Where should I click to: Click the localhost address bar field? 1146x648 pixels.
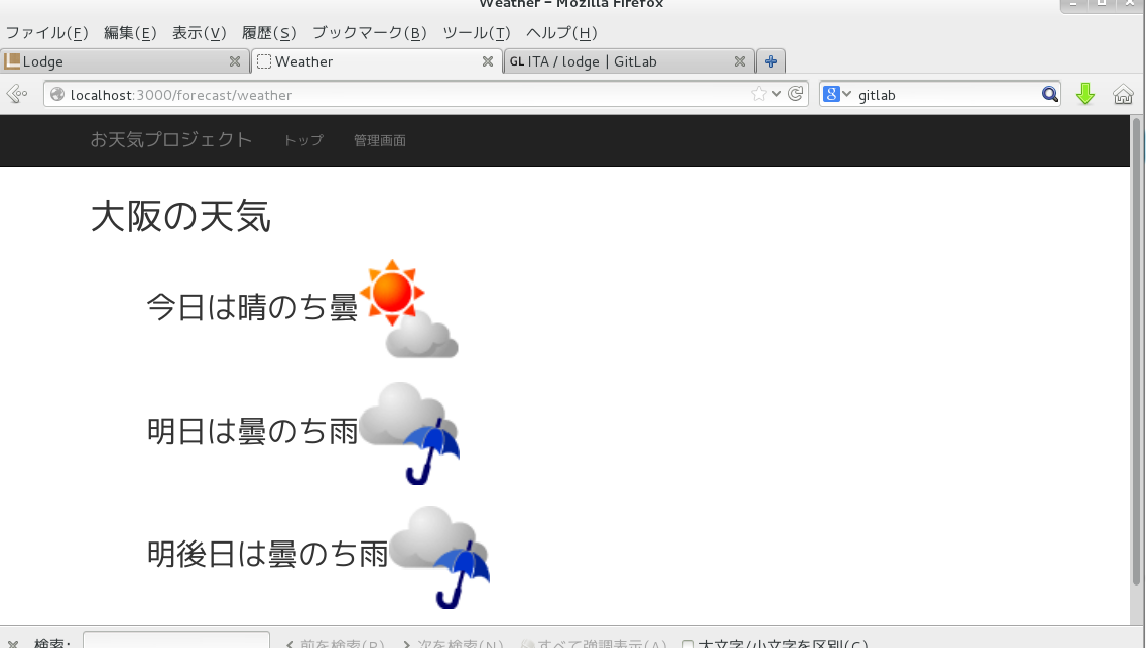click(x=400, y=95)
